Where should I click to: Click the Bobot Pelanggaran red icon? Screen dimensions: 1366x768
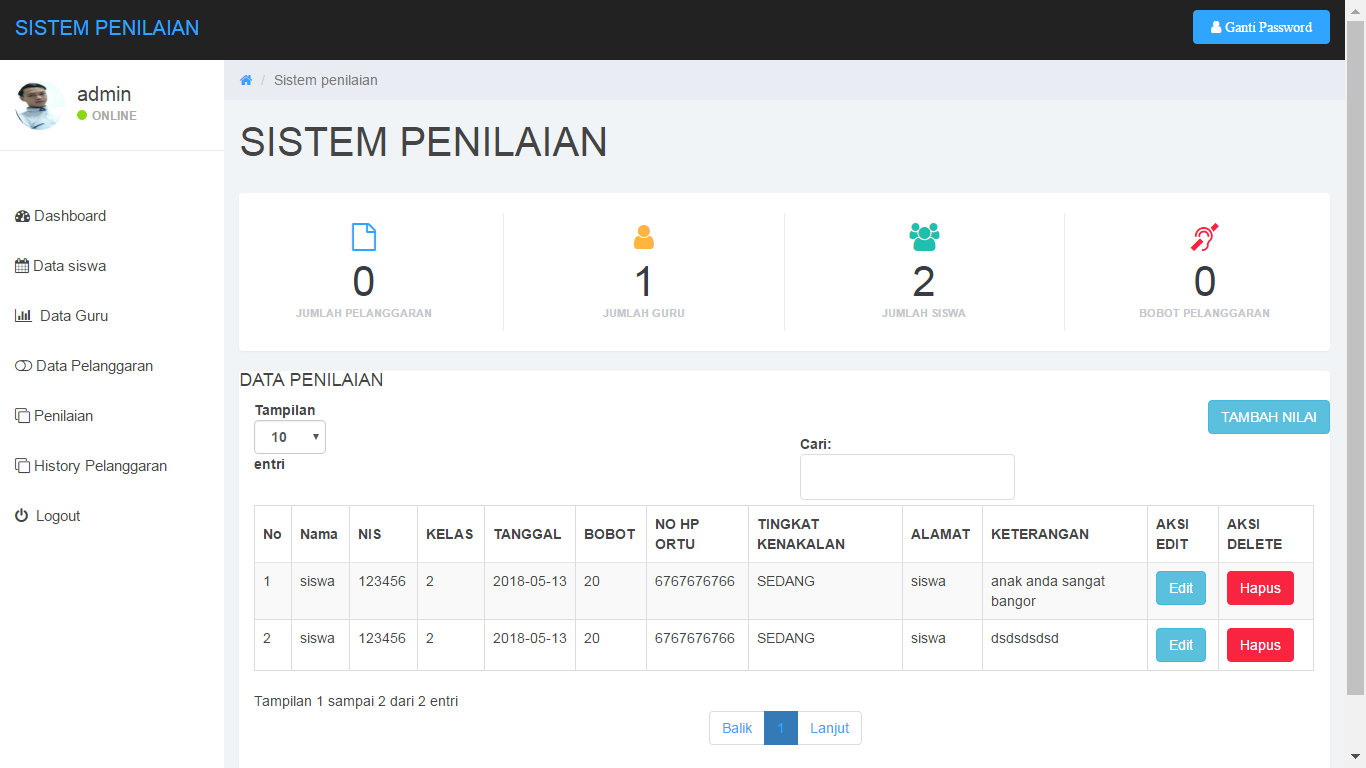(1204, 237)
